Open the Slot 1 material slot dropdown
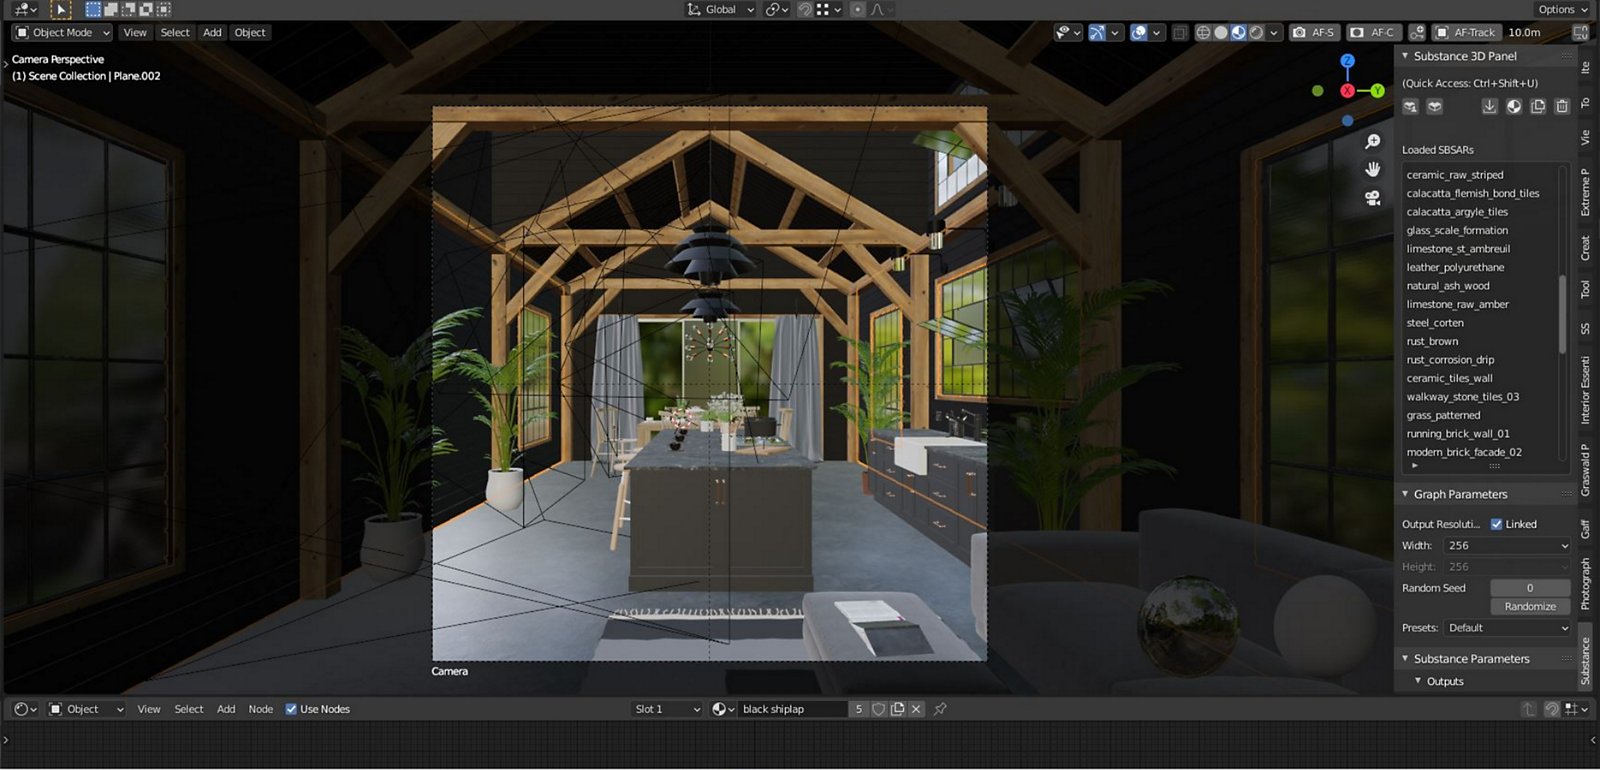This screenshot has height=770, width=1600. coord(667,709)
